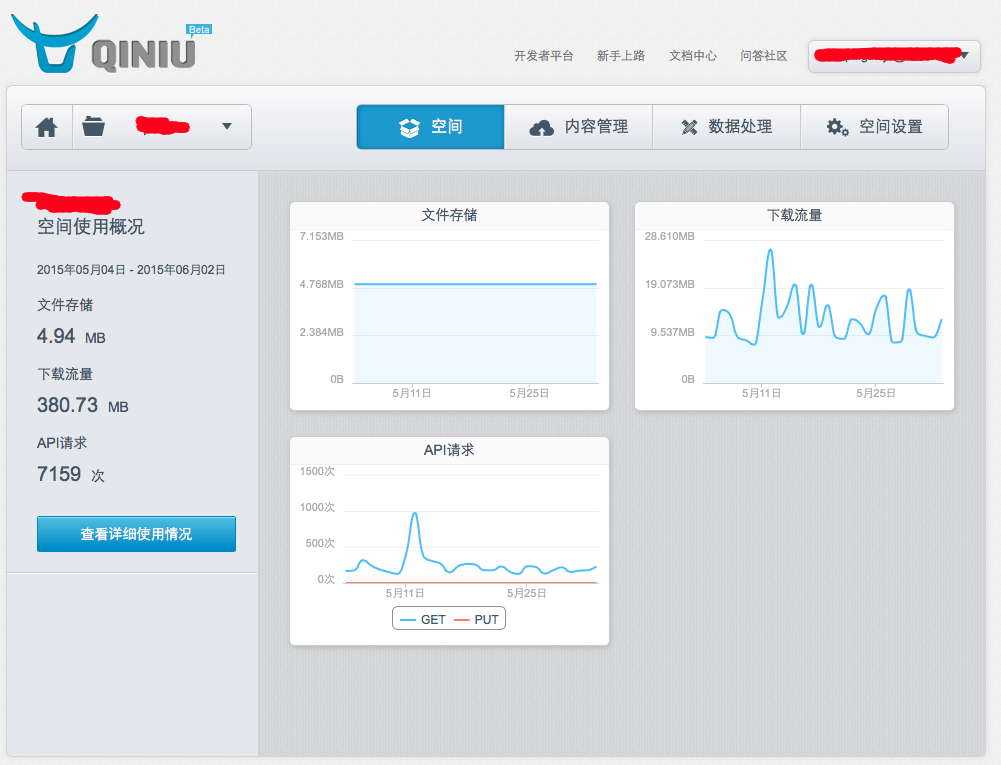Switch to the 空间 tab

click(x=429, y=126)
